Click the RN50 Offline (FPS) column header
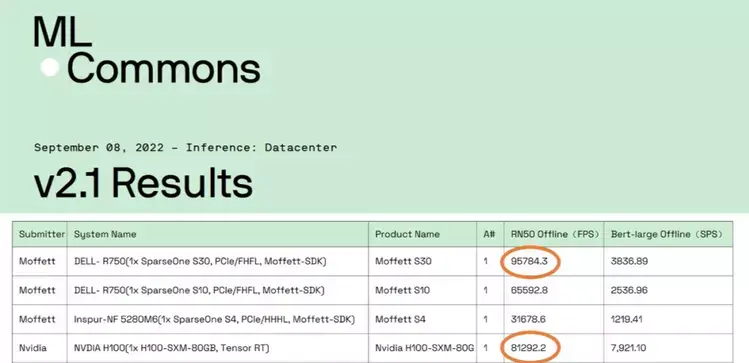The image size is (749, 363). tap(555, 234)
